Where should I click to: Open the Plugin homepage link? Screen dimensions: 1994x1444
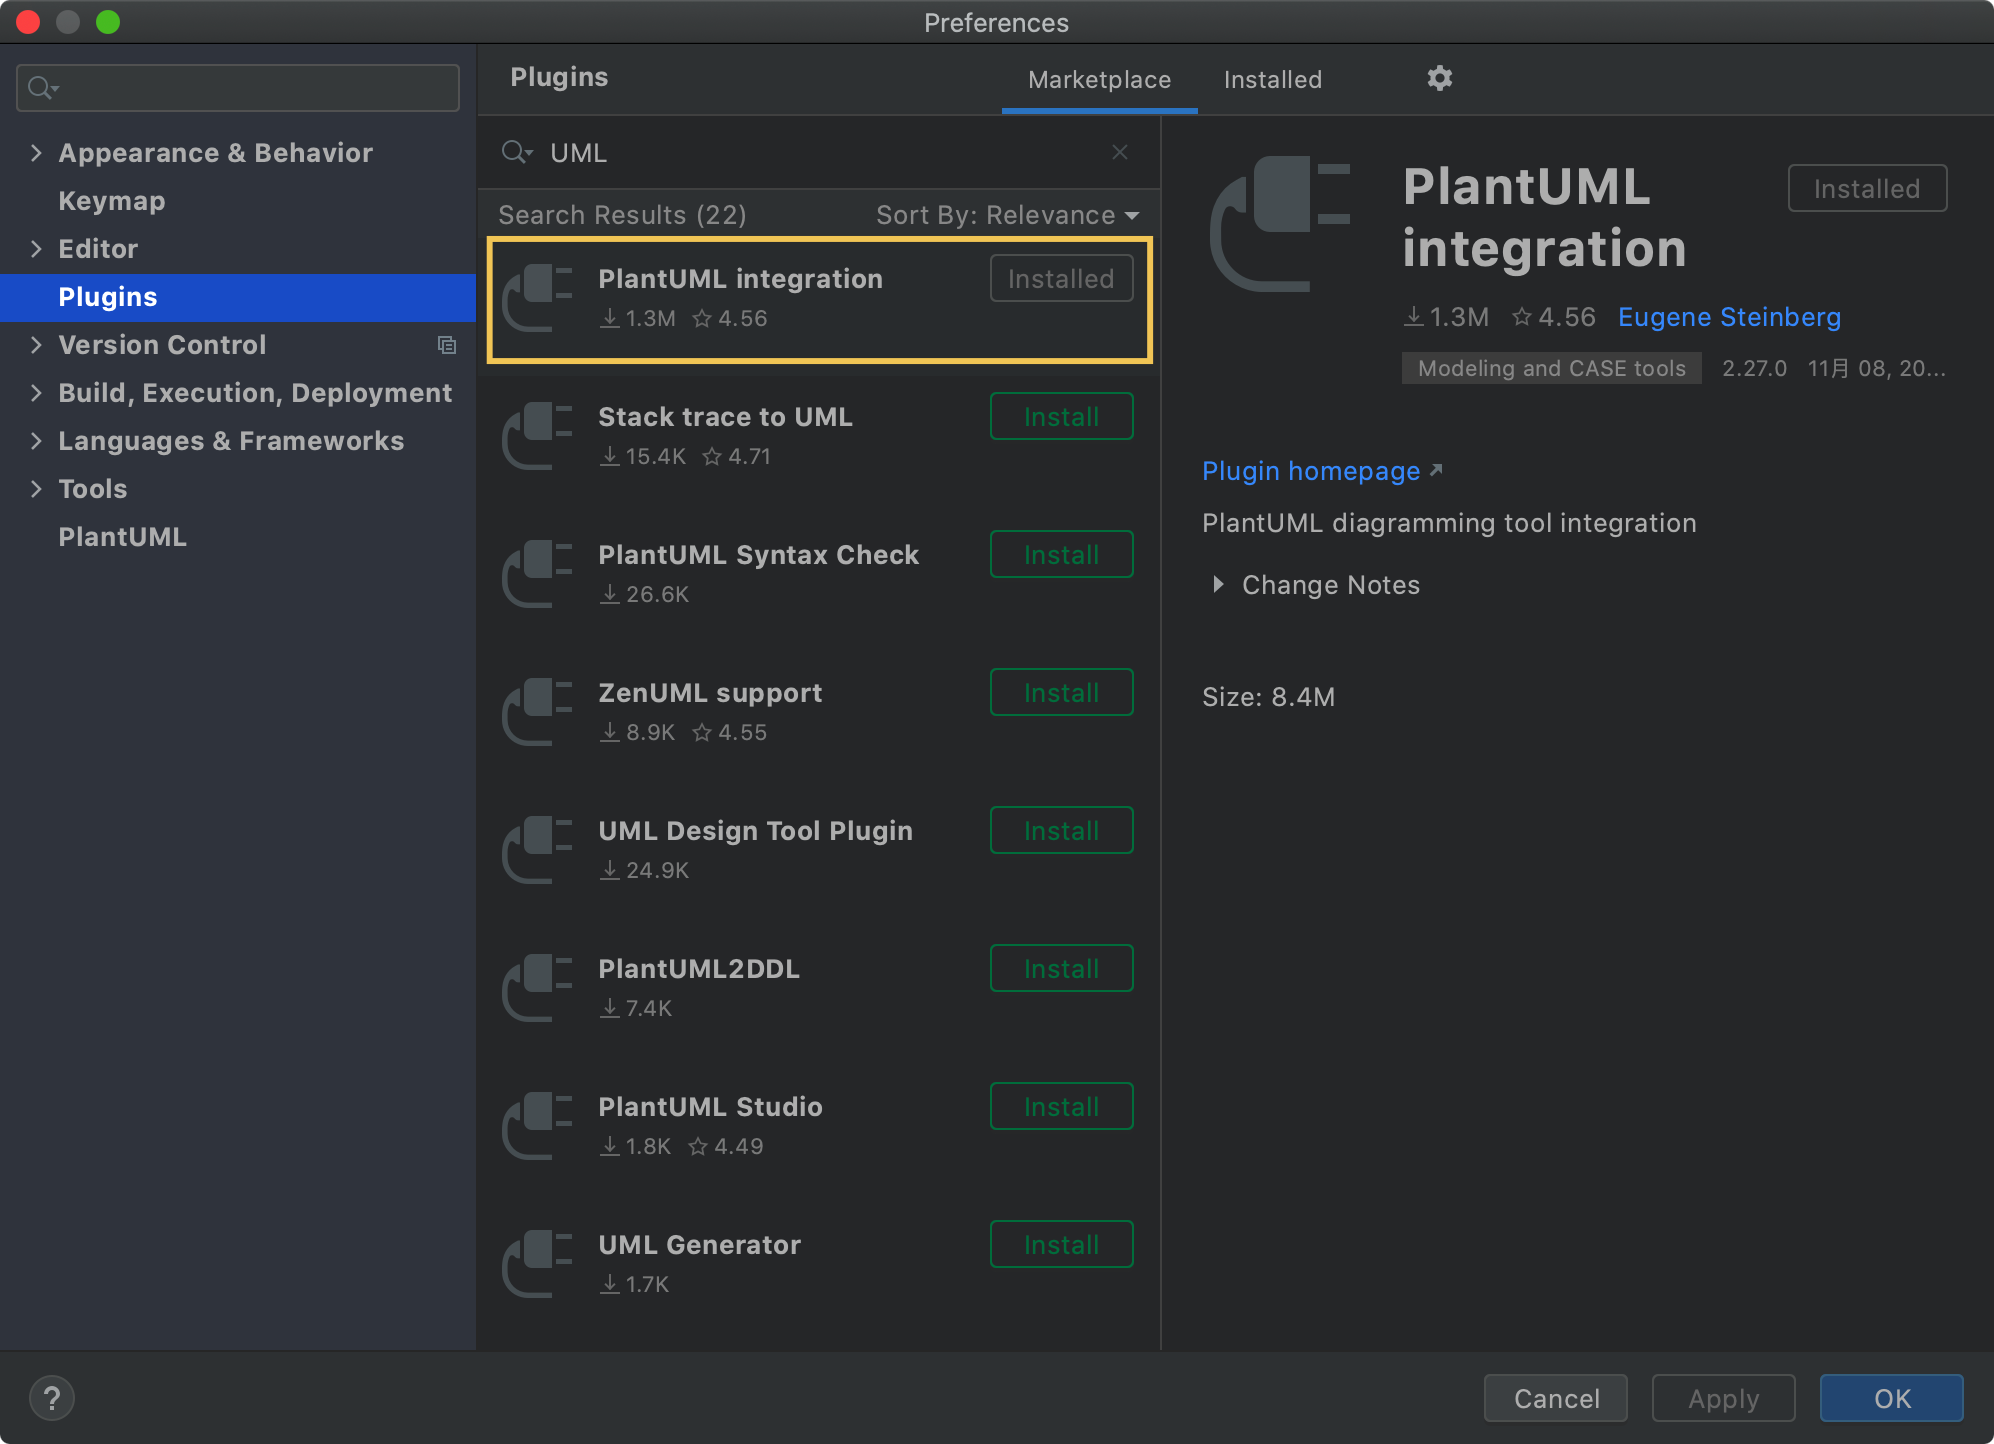(x=1311, y=470)
